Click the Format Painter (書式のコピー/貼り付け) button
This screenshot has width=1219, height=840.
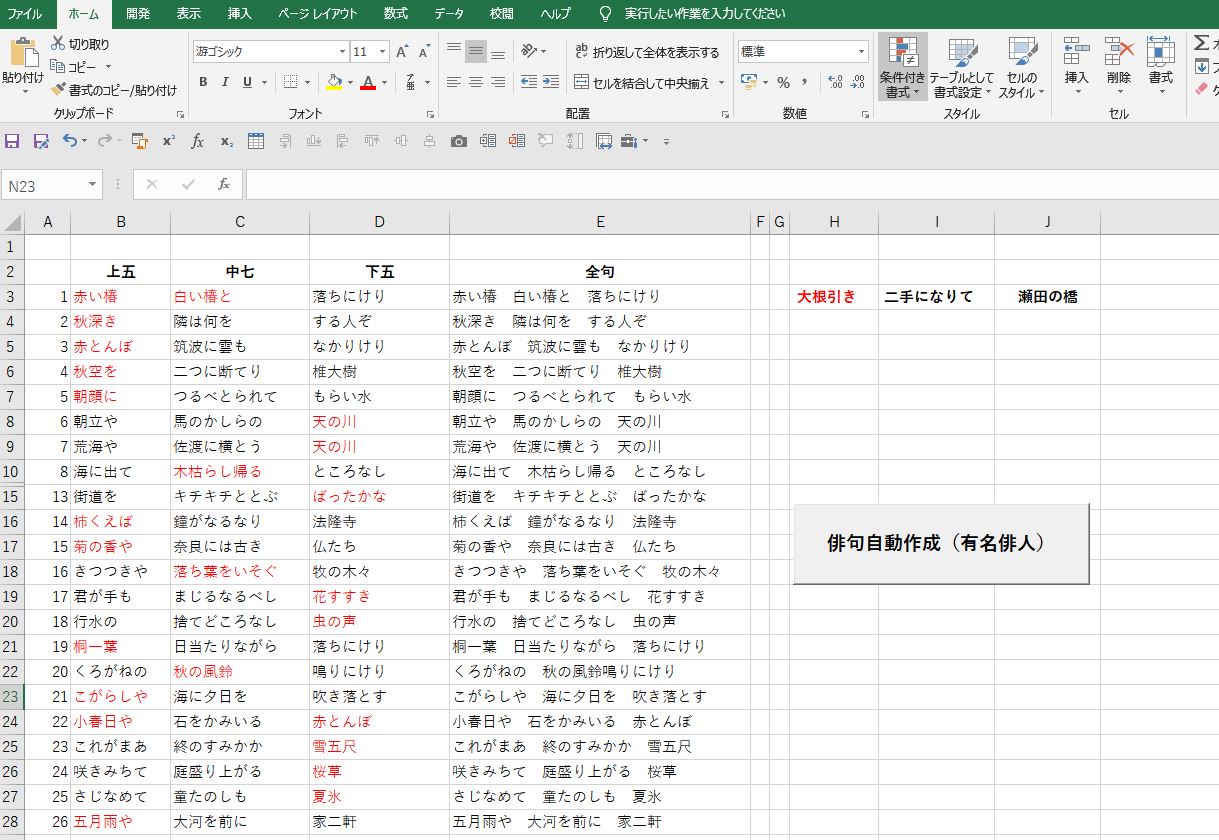(x=113, y=90)
